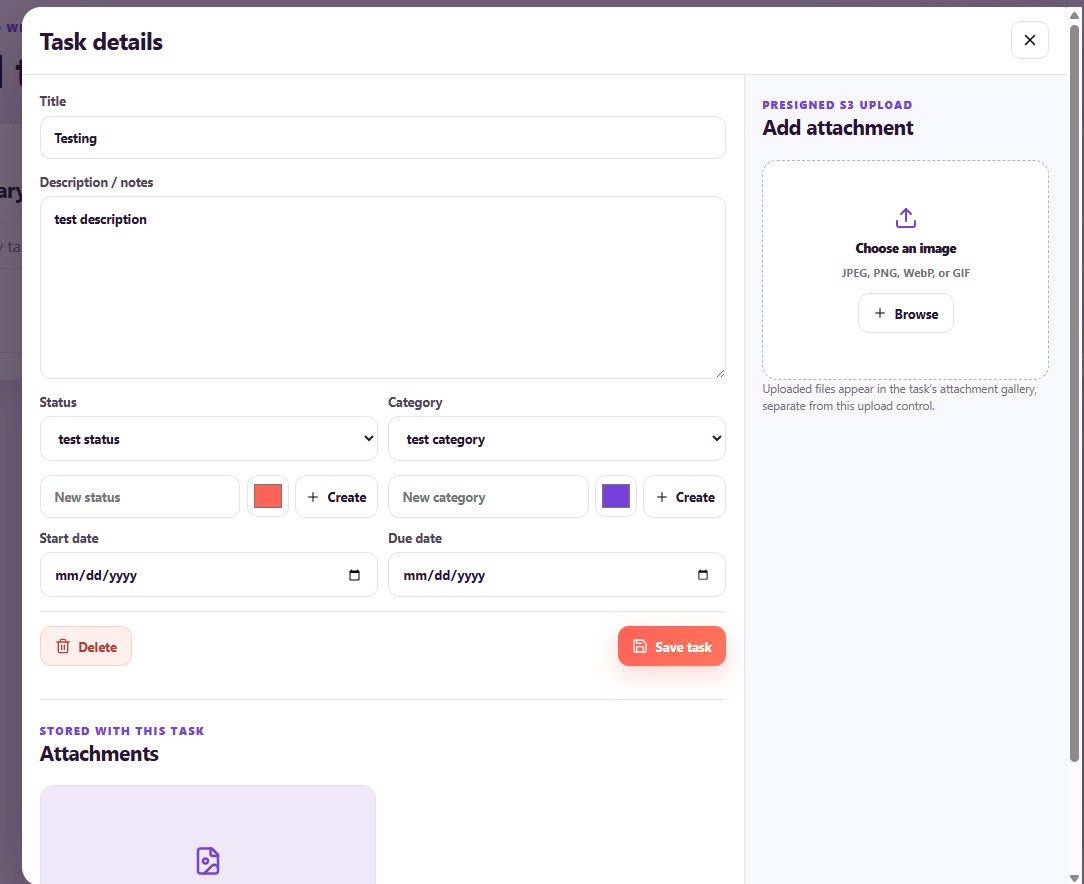This screenshot has height=884, width=1084.
Task: Click the JPEG, PNG, WebP, or GIF hint
Action: [906, 273]
